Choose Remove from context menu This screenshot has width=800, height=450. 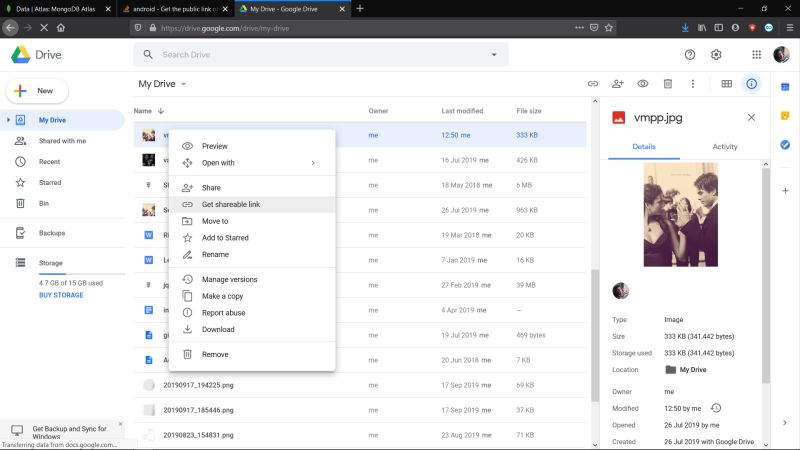coord(252,354)
